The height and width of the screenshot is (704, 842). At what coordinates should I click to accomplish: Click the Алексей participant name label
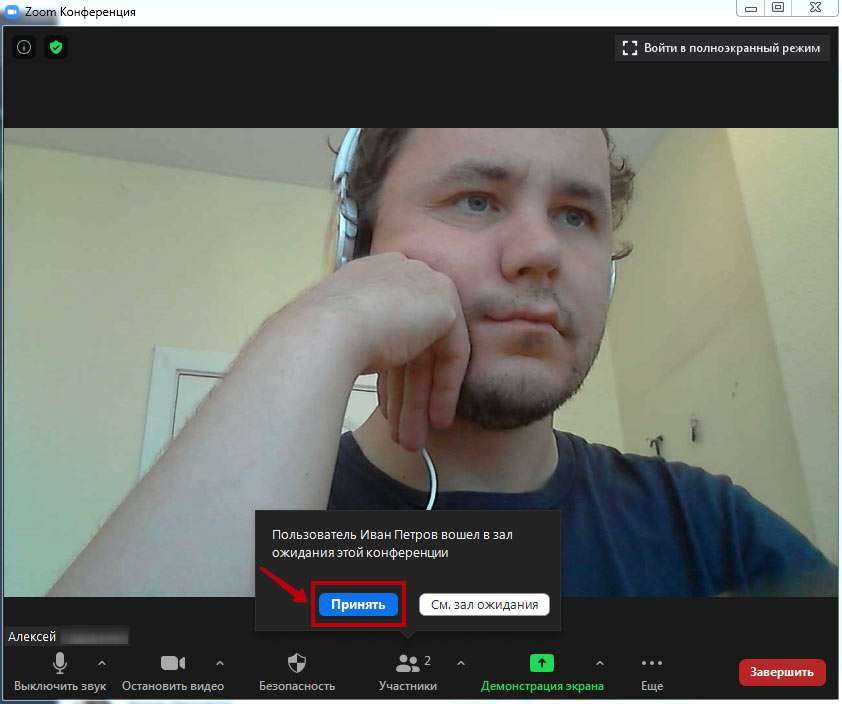click(x=34, y=636)
